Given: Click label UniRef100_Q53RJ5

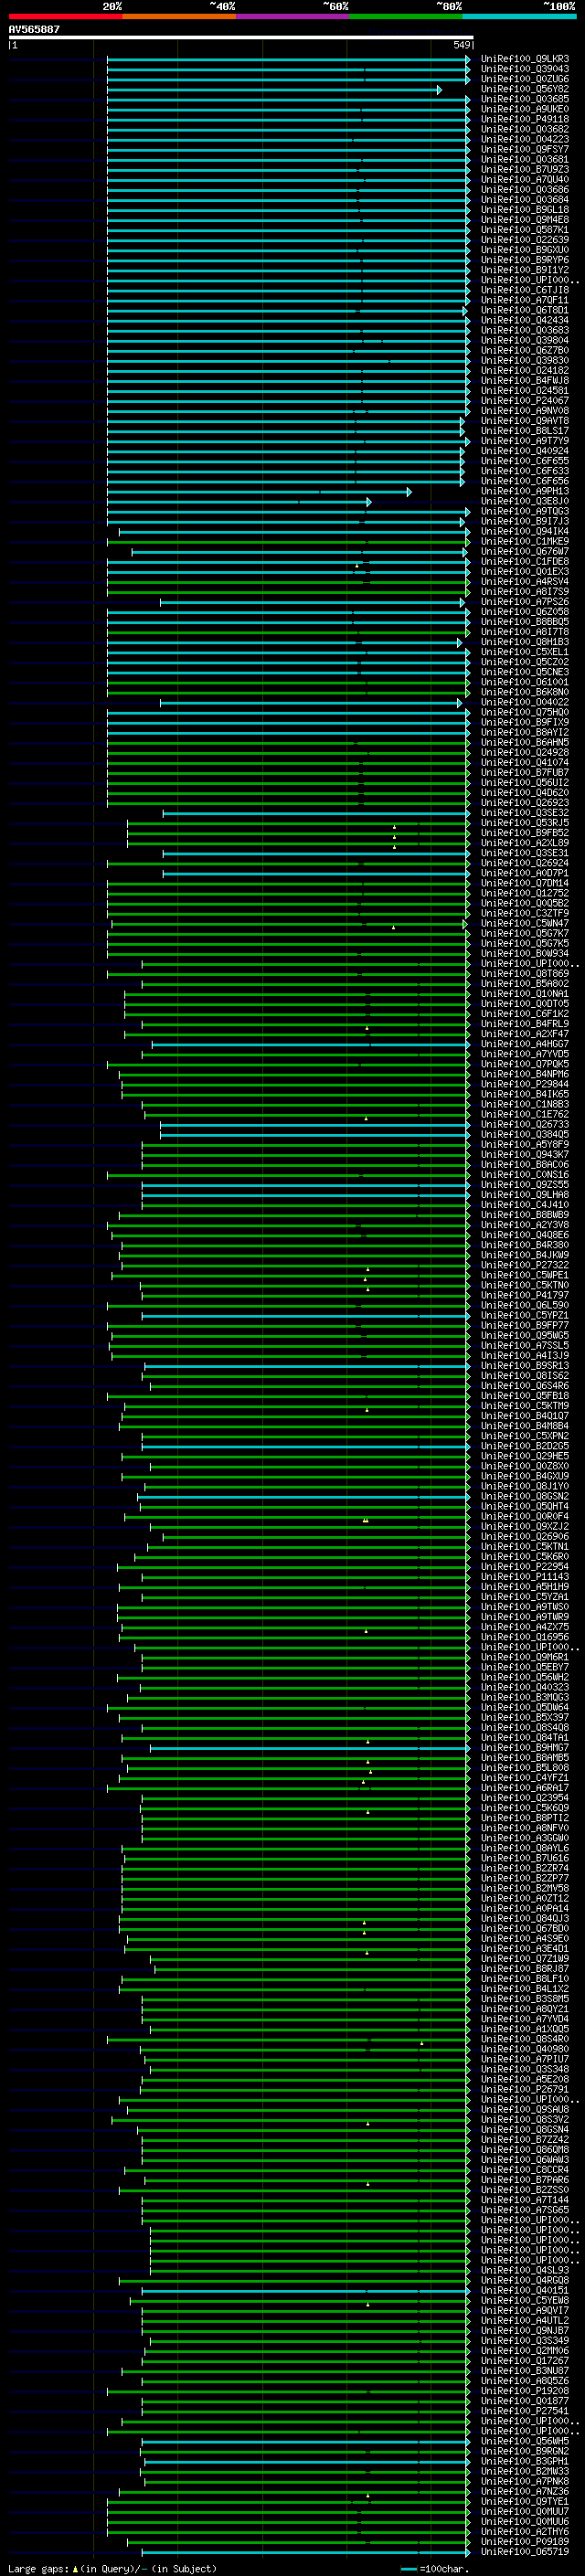Looking at the screenshot, I should [x=525, y=824].
